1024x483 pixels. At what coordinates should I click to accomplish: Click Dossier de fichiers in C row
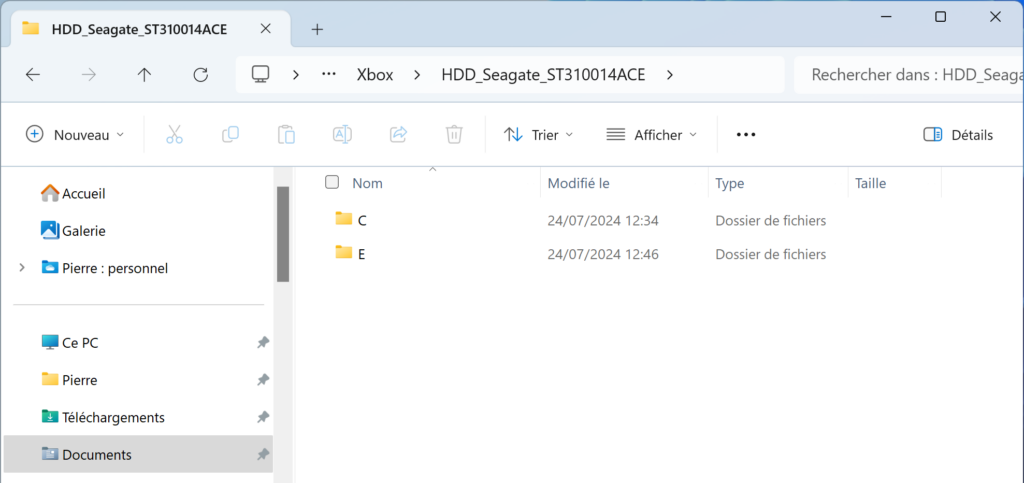click(x=771, y=221)
